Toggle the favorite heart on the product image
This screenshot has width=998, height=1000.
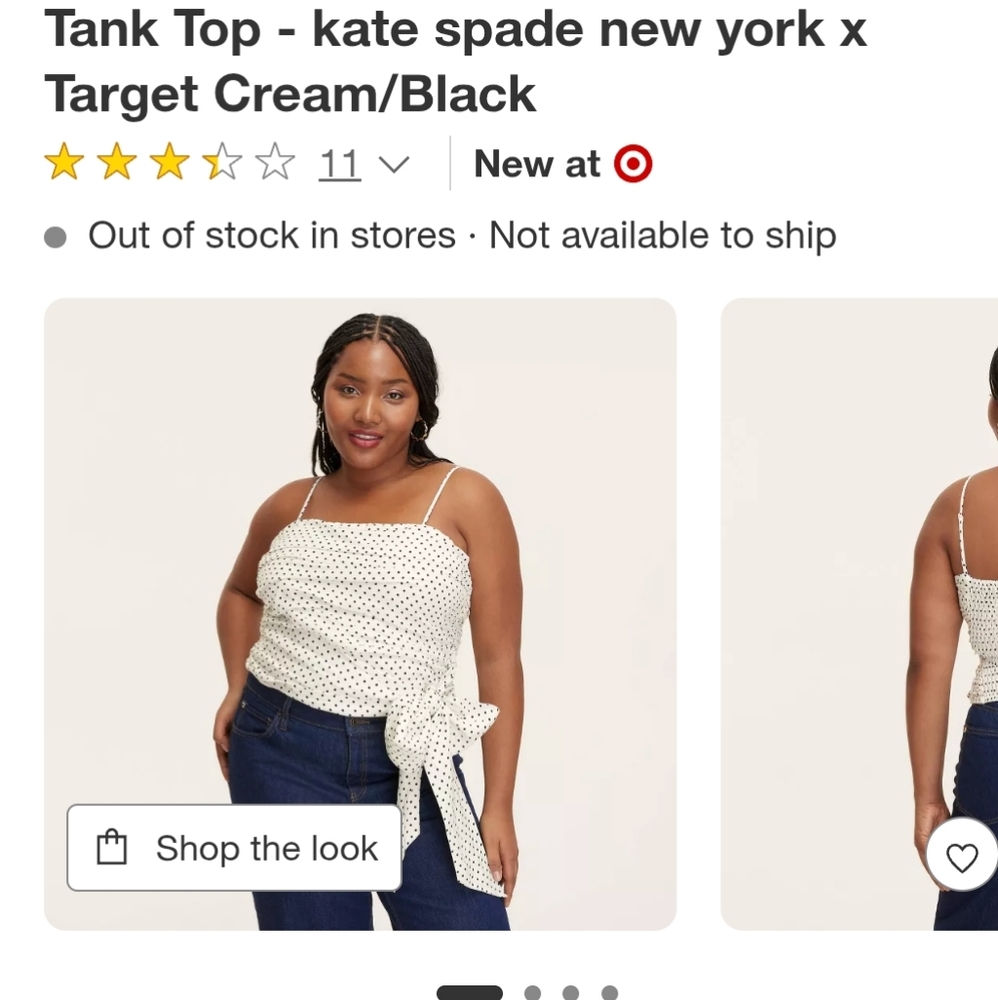[961, 857]
